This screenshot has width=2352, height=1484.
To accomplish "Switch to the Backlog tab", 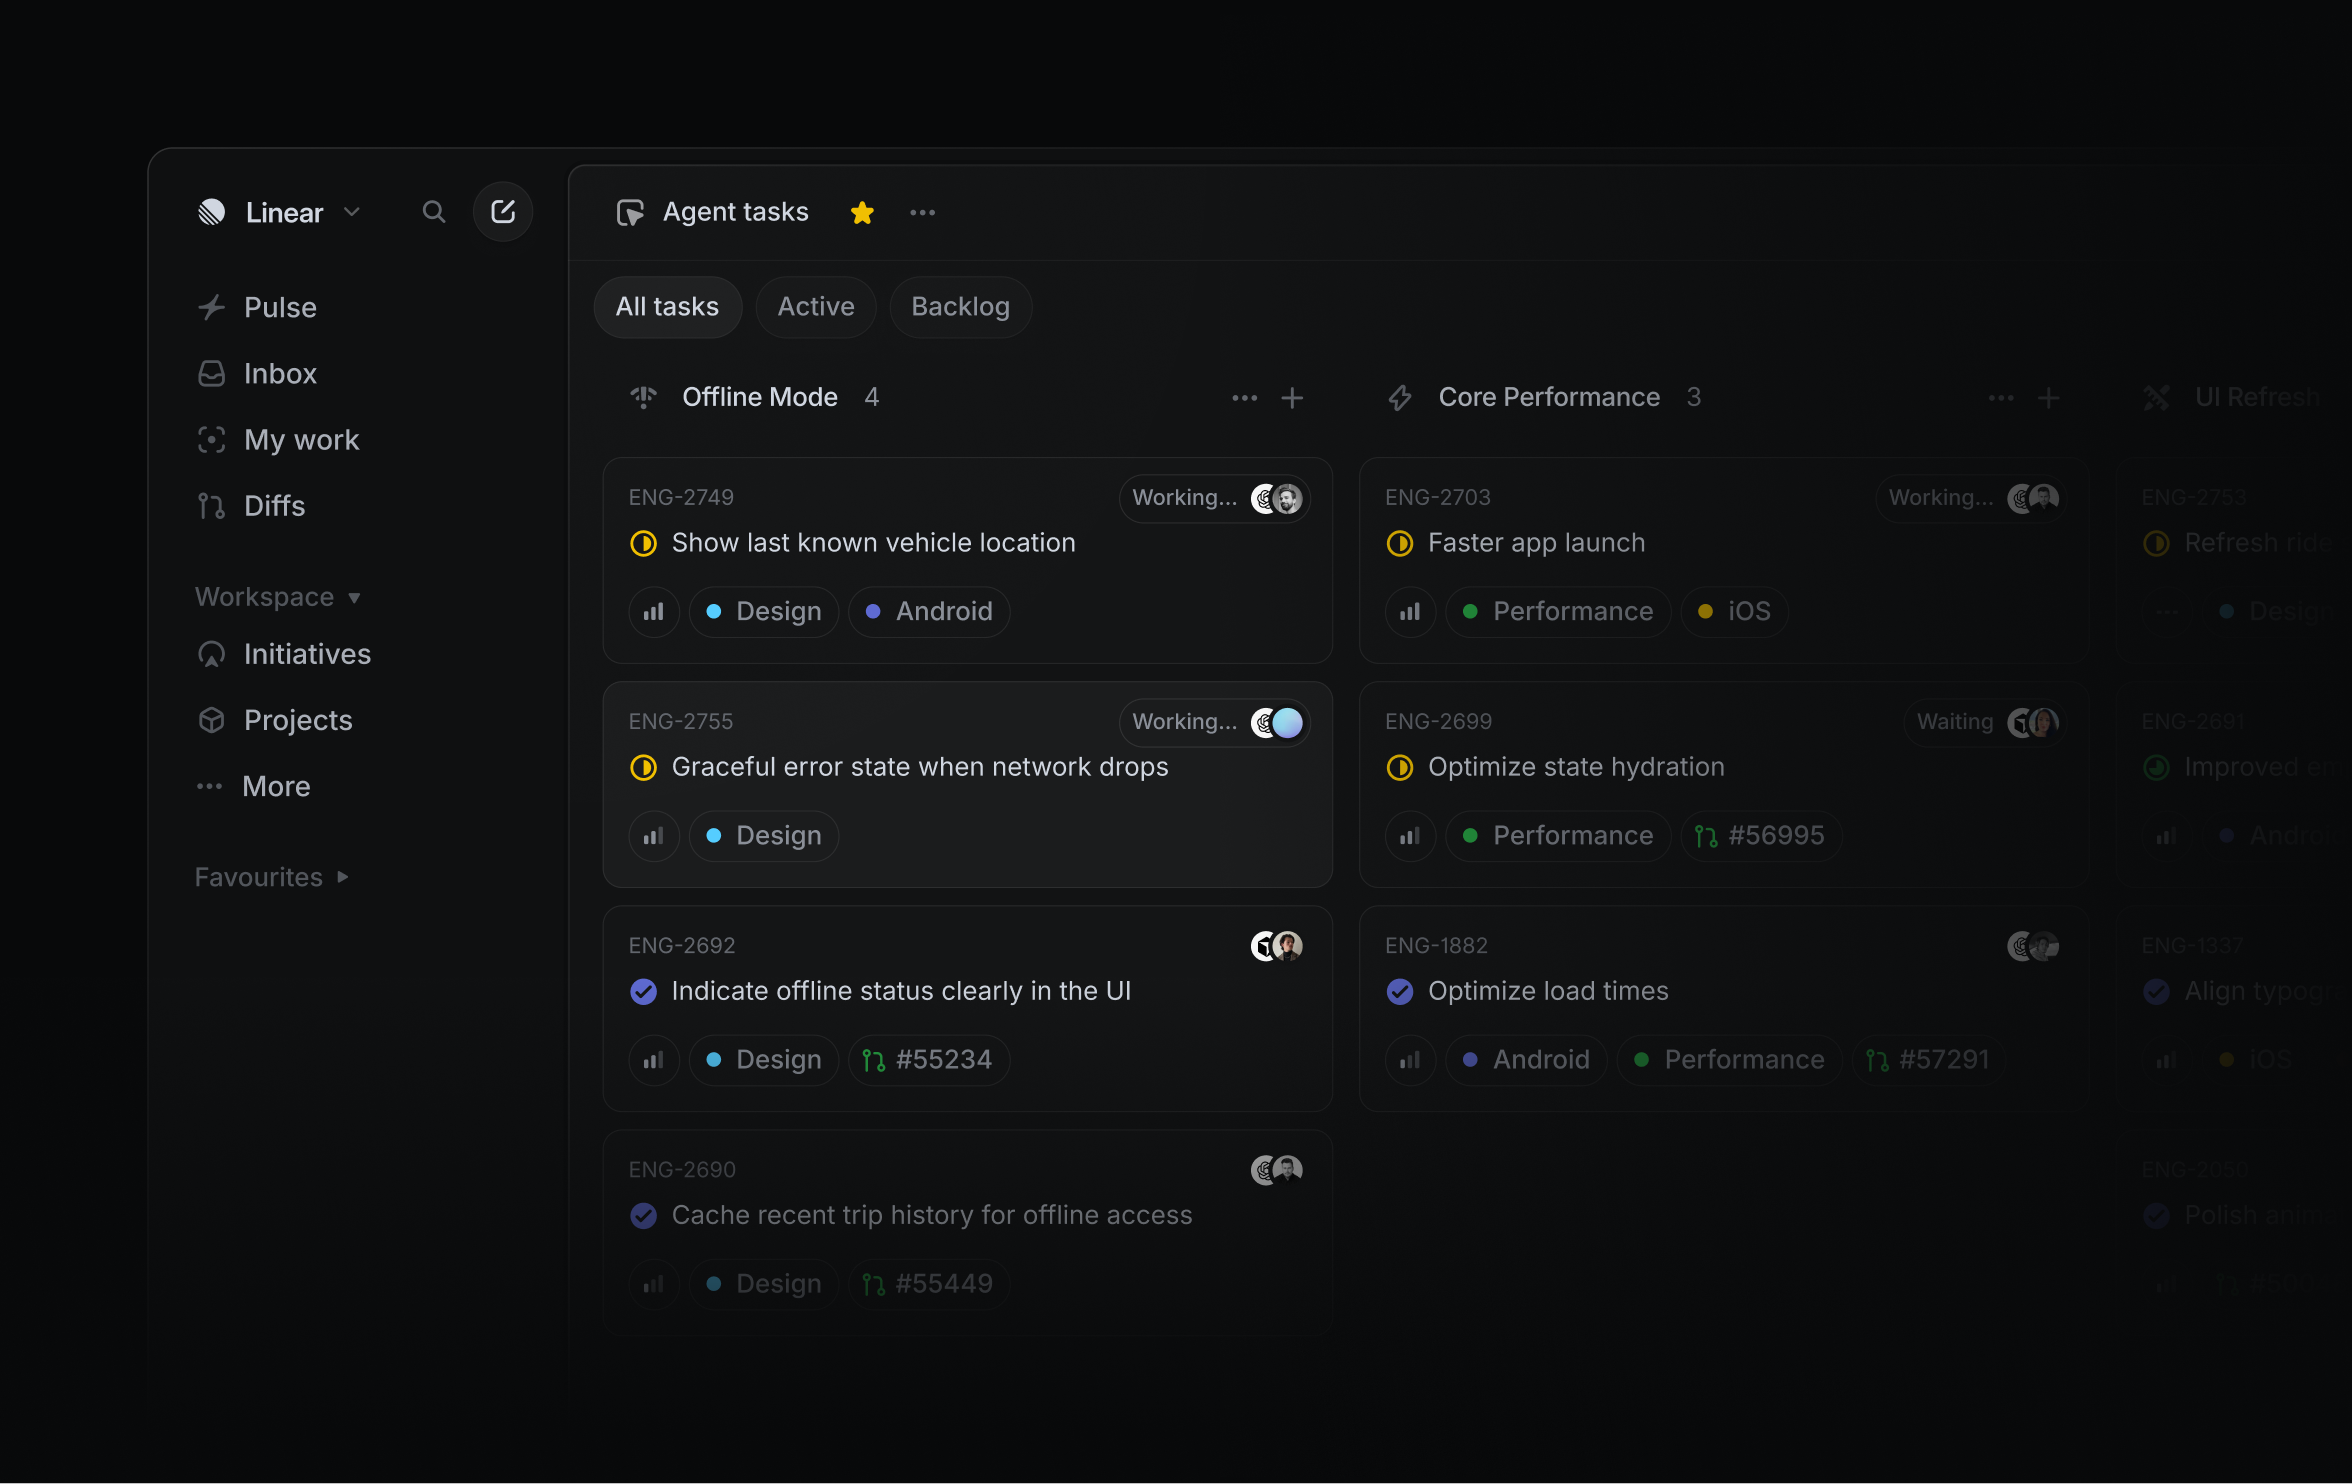I will [x=960, y=307].
